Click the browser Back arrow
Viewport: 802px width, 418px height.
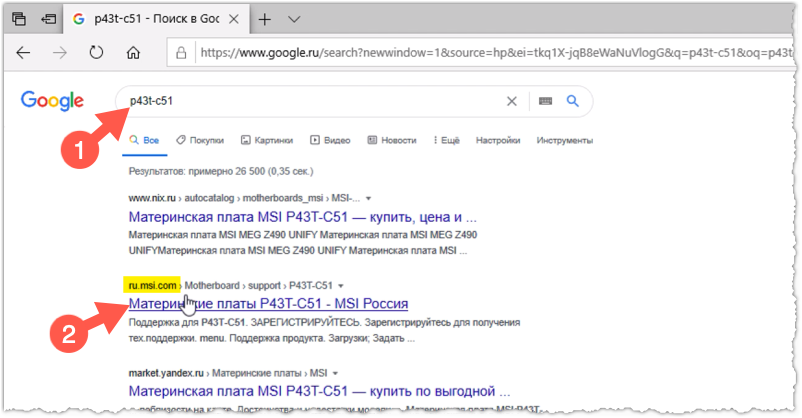(x=23, y=52)
